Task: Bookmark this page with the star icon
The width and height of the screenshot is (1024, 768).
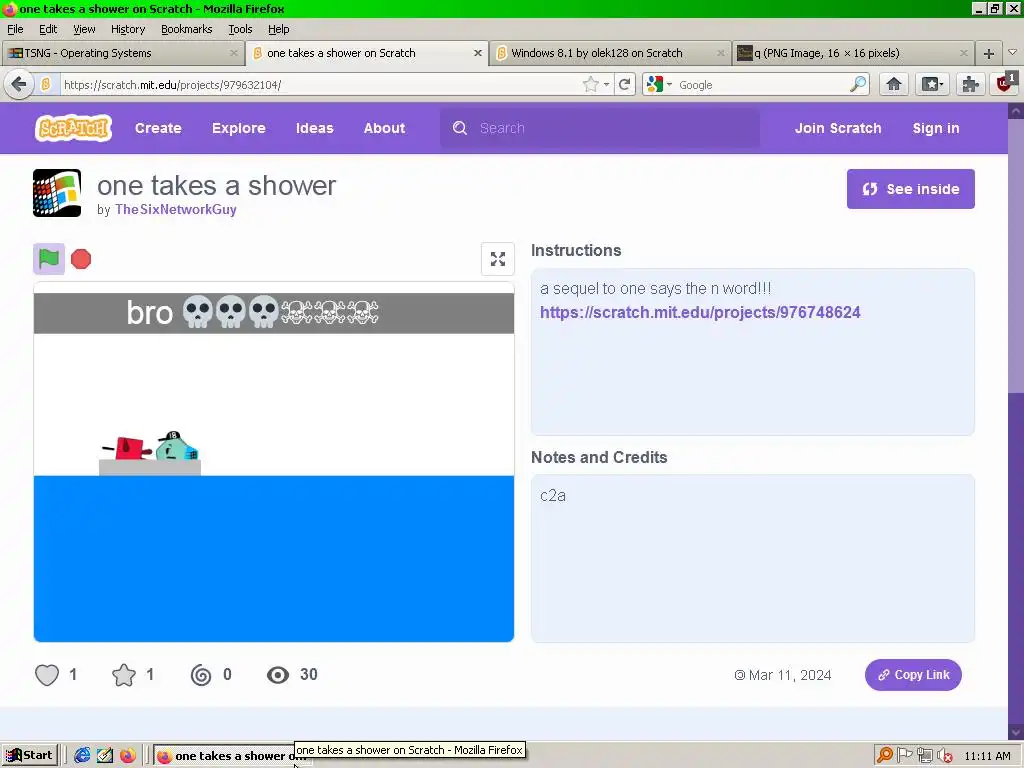Action: pos(590,84)
